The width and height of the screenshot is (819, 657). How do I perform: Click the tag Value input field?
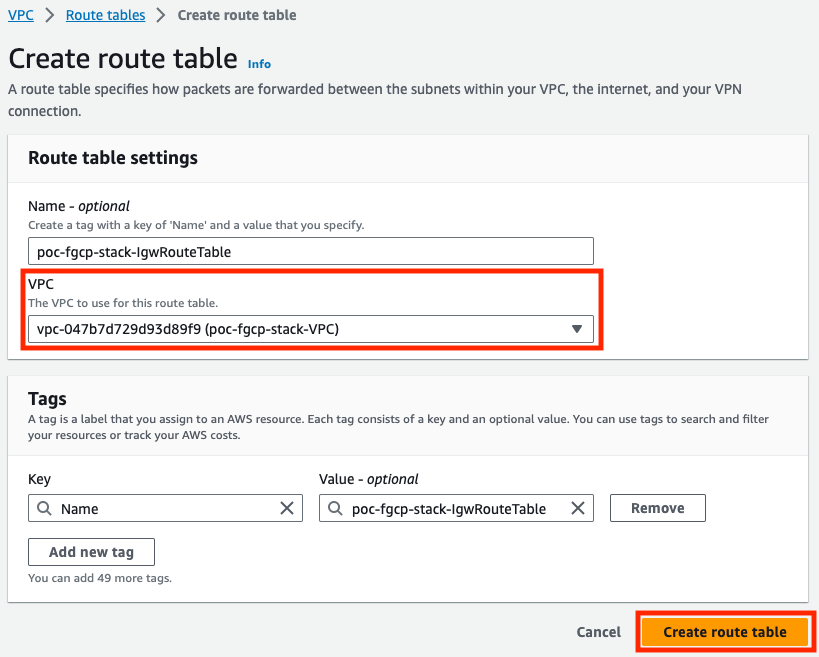[456, 508]
